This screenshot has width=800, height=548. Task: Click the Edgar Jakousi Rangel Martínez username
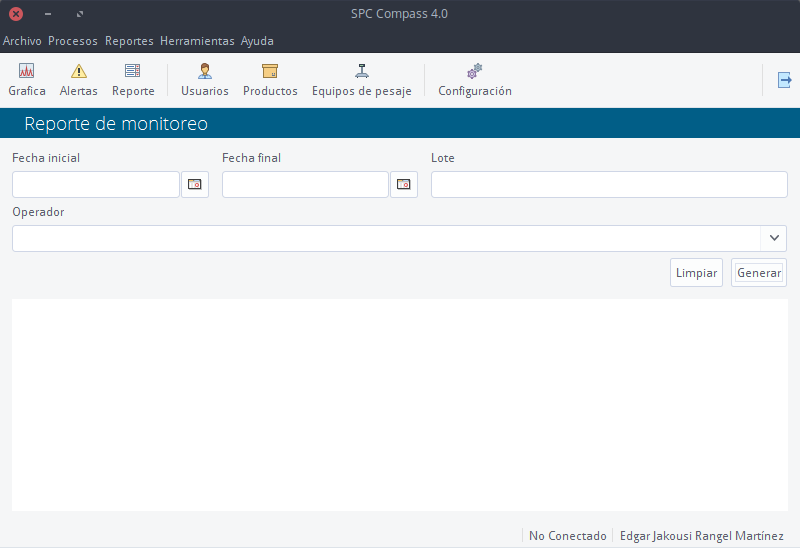tap(702, 536)
